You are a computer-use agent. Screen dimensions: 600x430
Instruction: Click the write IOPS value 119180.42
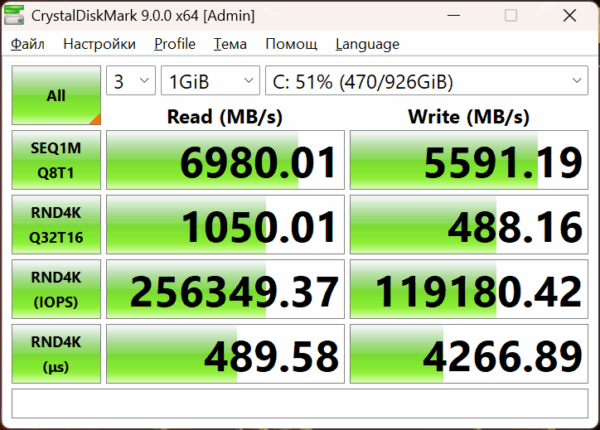coord(469,289)
